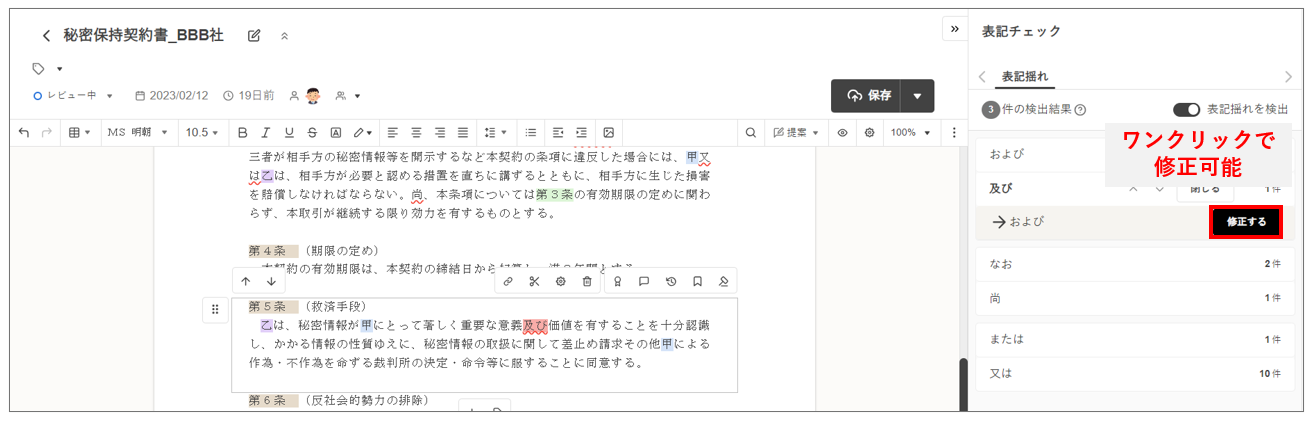The height and width of the screenshot is (422, 1316).
Task: Delete block using trash icon
Action: click(587, 282)
